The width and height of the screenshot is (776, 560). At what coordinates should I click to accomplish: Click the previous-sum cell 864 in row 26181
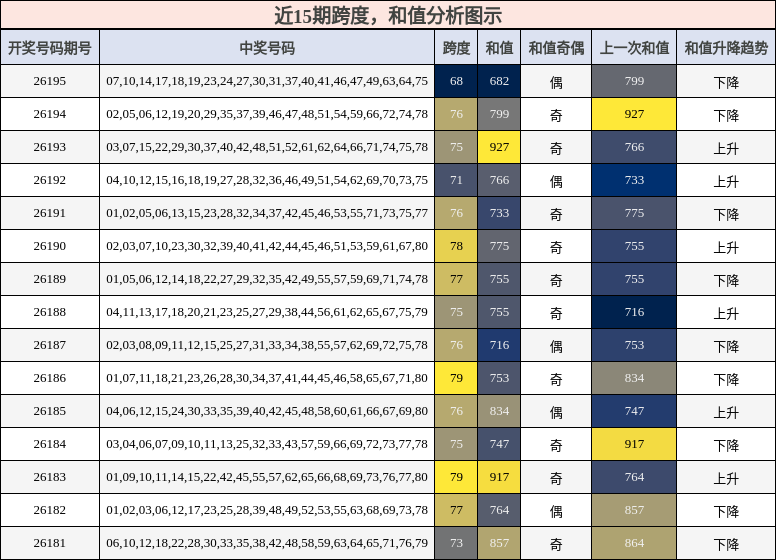634,543
